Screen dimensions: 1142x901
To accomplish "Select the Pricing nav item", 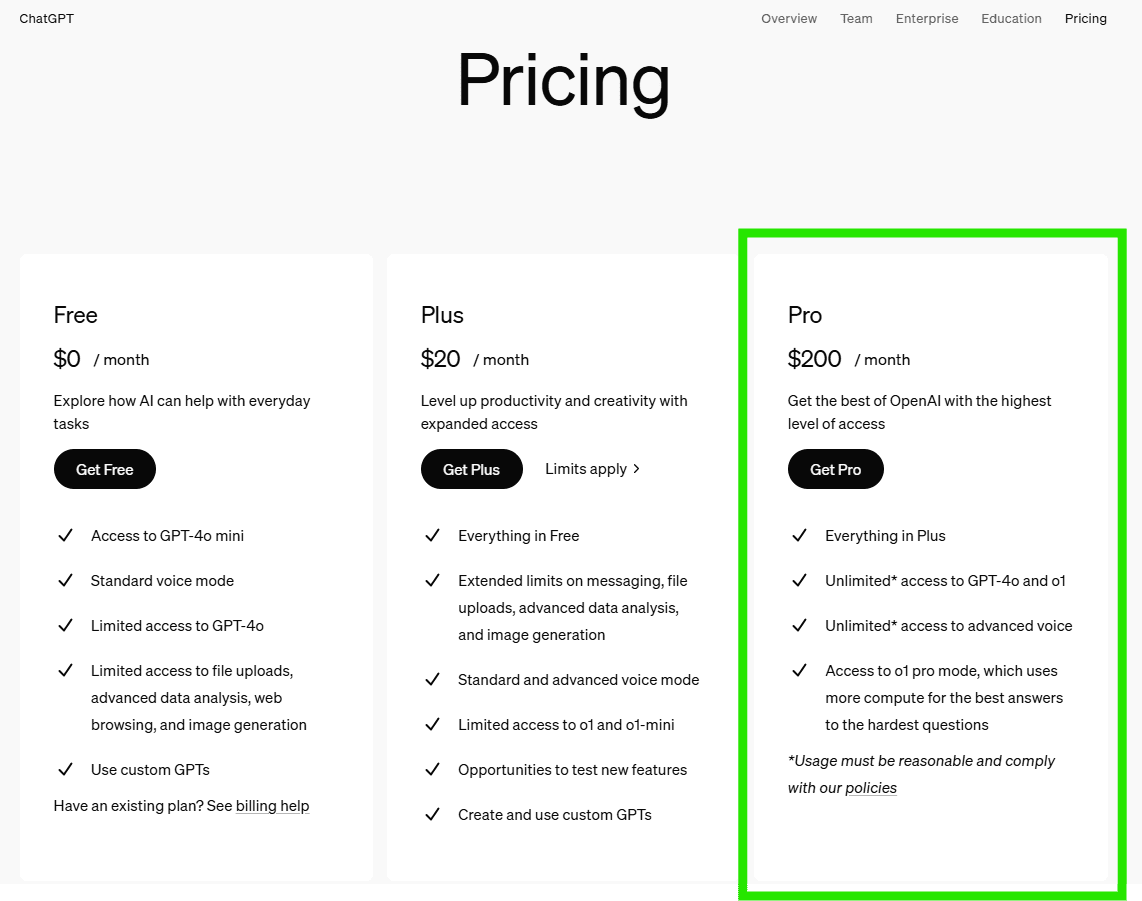I will (1086, 18).
